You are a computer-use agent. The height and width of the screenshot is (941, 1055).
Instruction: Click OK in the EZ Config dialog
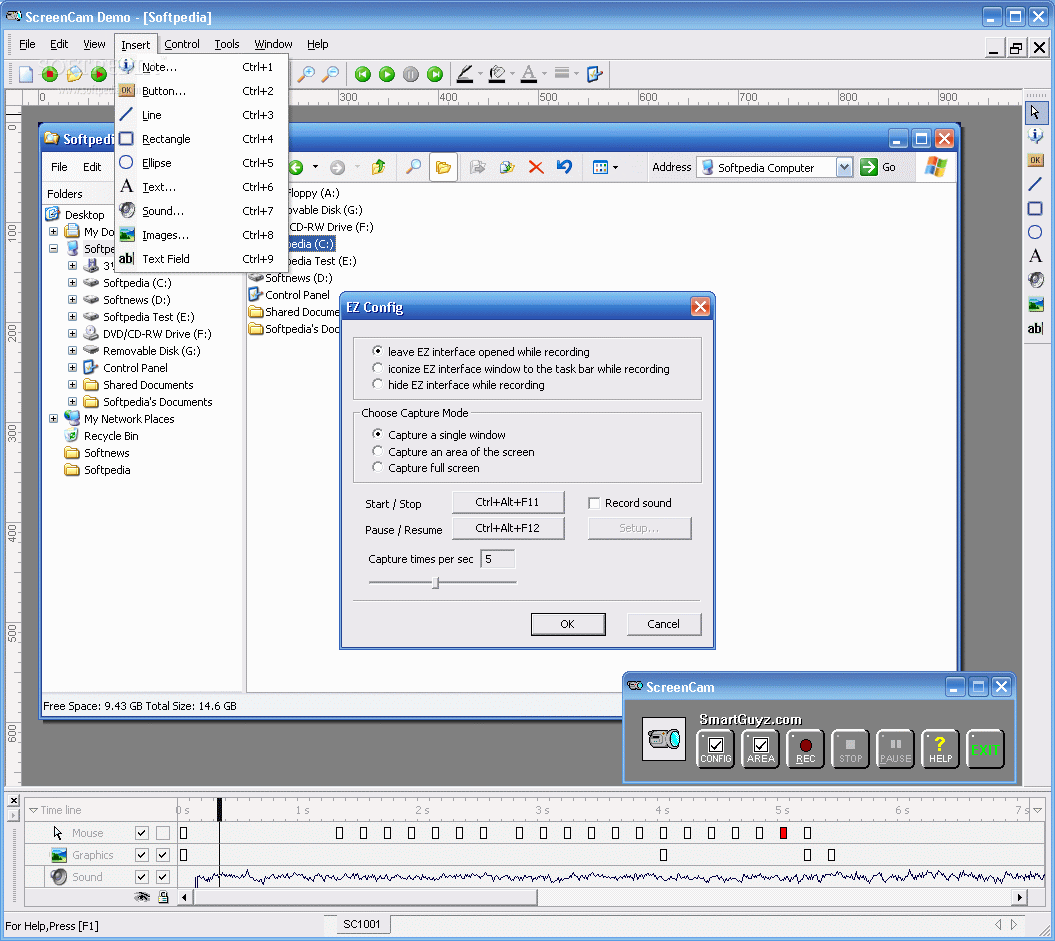568,624
